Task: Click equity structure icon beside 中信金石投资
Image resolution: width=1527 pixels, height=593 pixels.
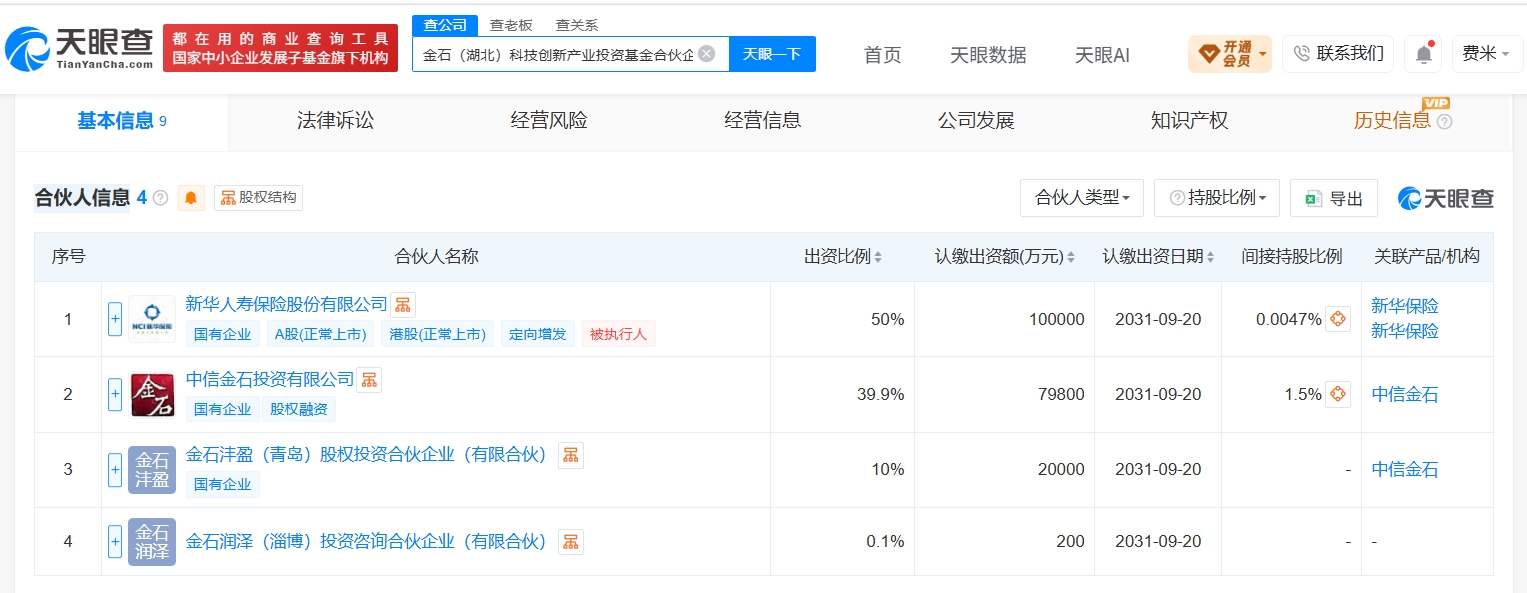Action: click(369, 380)
